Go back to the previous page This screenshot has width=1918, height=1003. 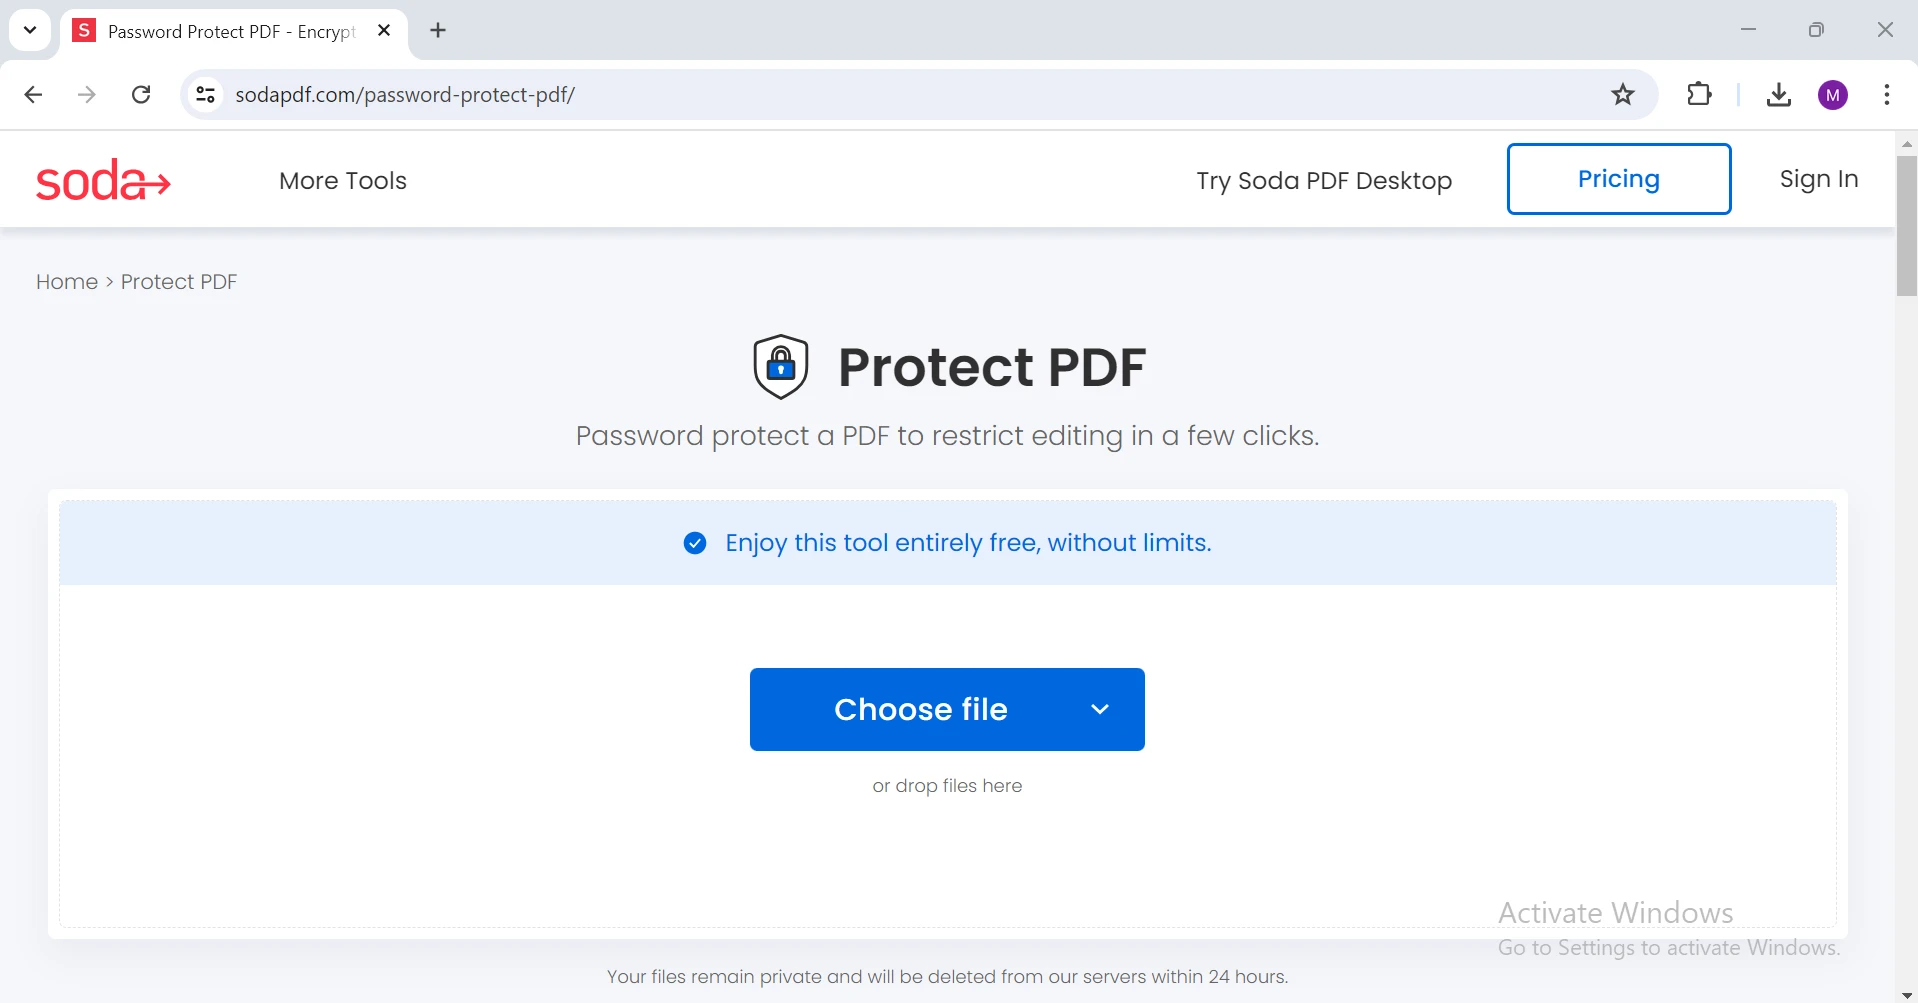[33, 94]
